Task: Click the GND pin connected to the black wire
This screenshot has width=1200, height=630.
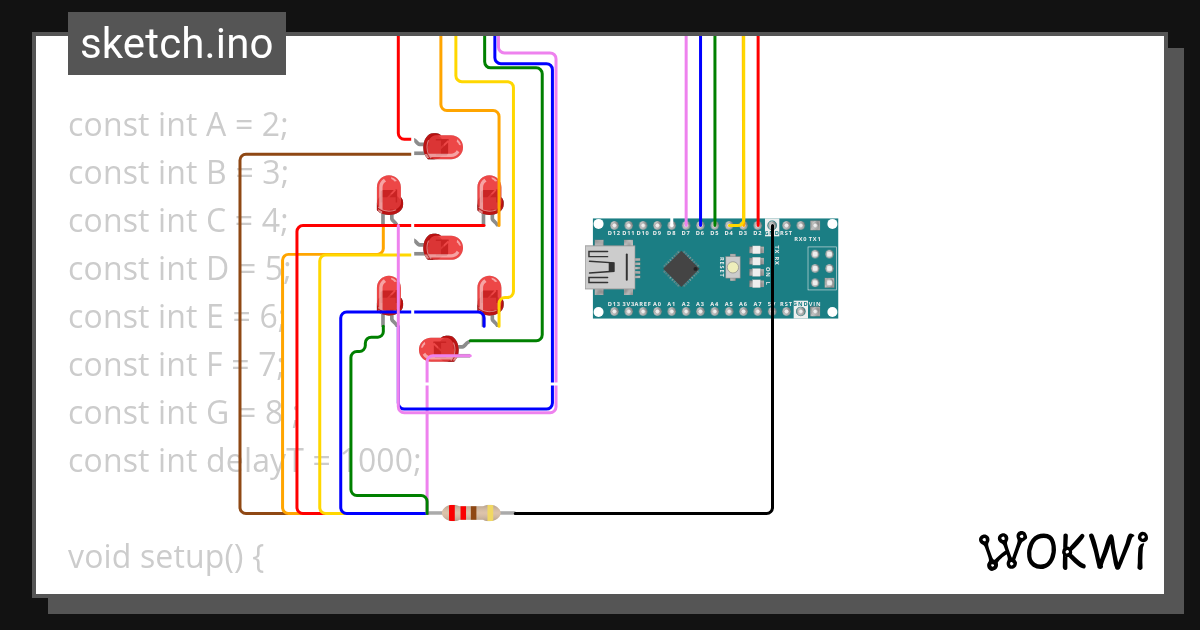Action: coord(772,225)
